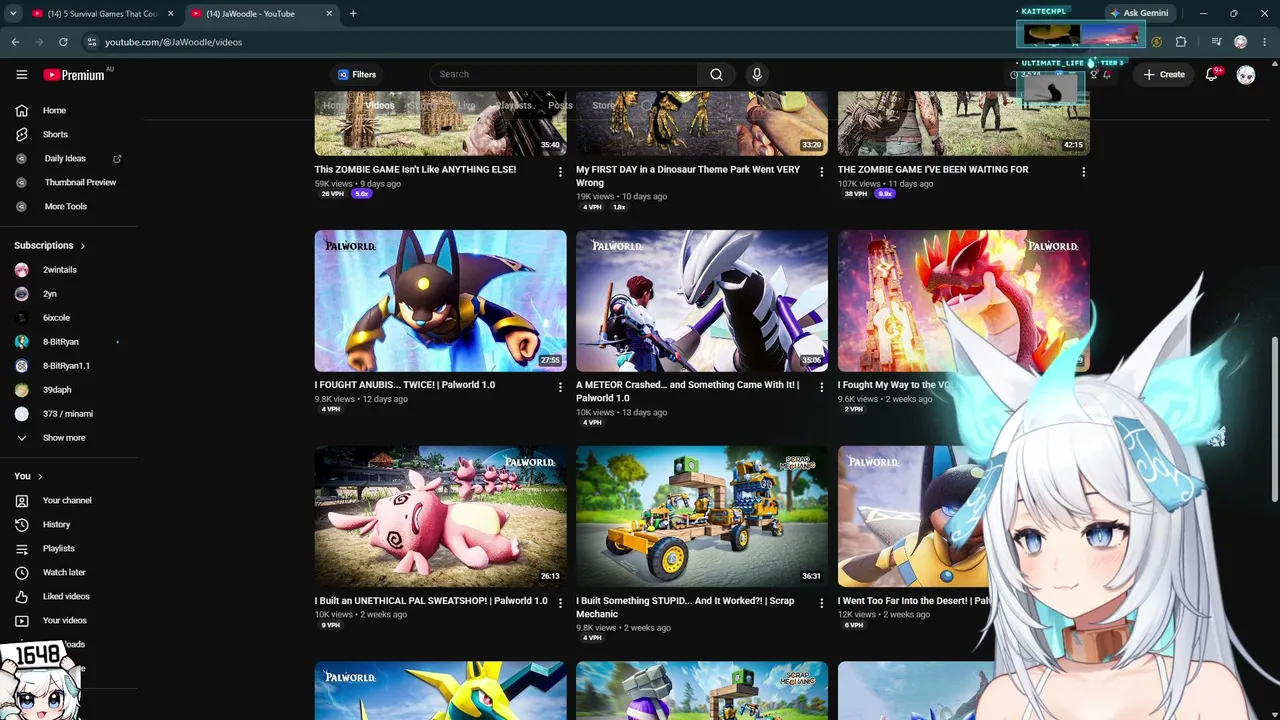Go back in browser history
The height and width of the screenshot is (720, 1280).
[15, 42]
